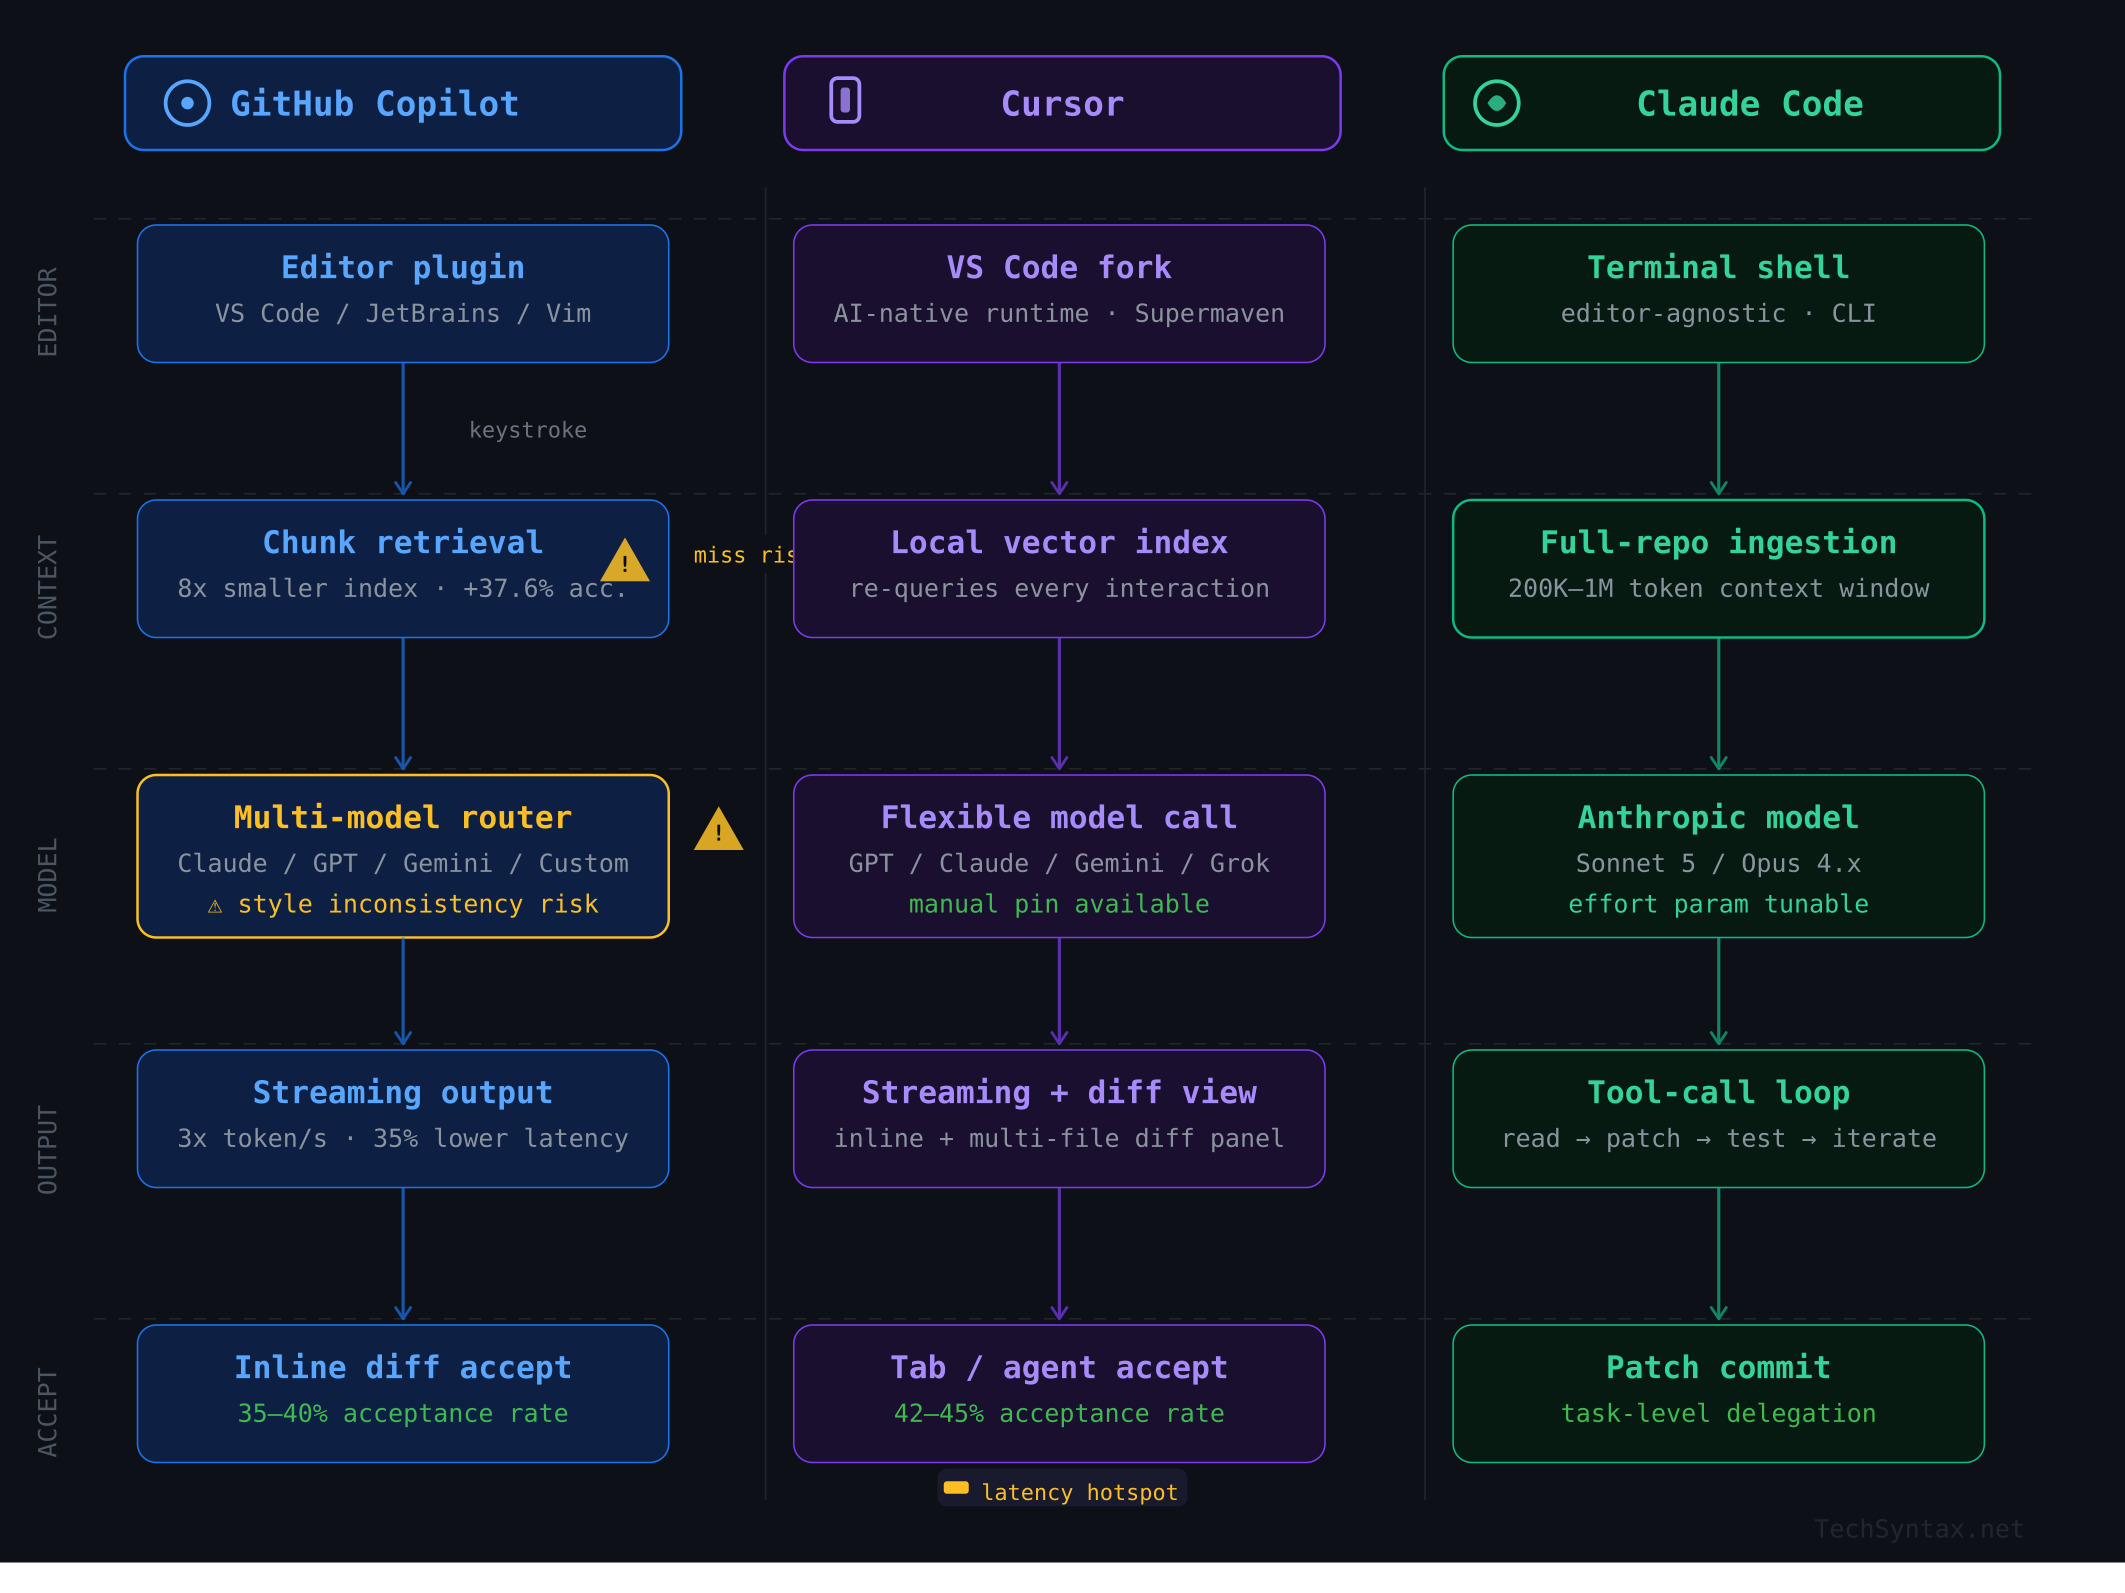Click the yellow latency hotspot legend swatch

point(956,1488)
